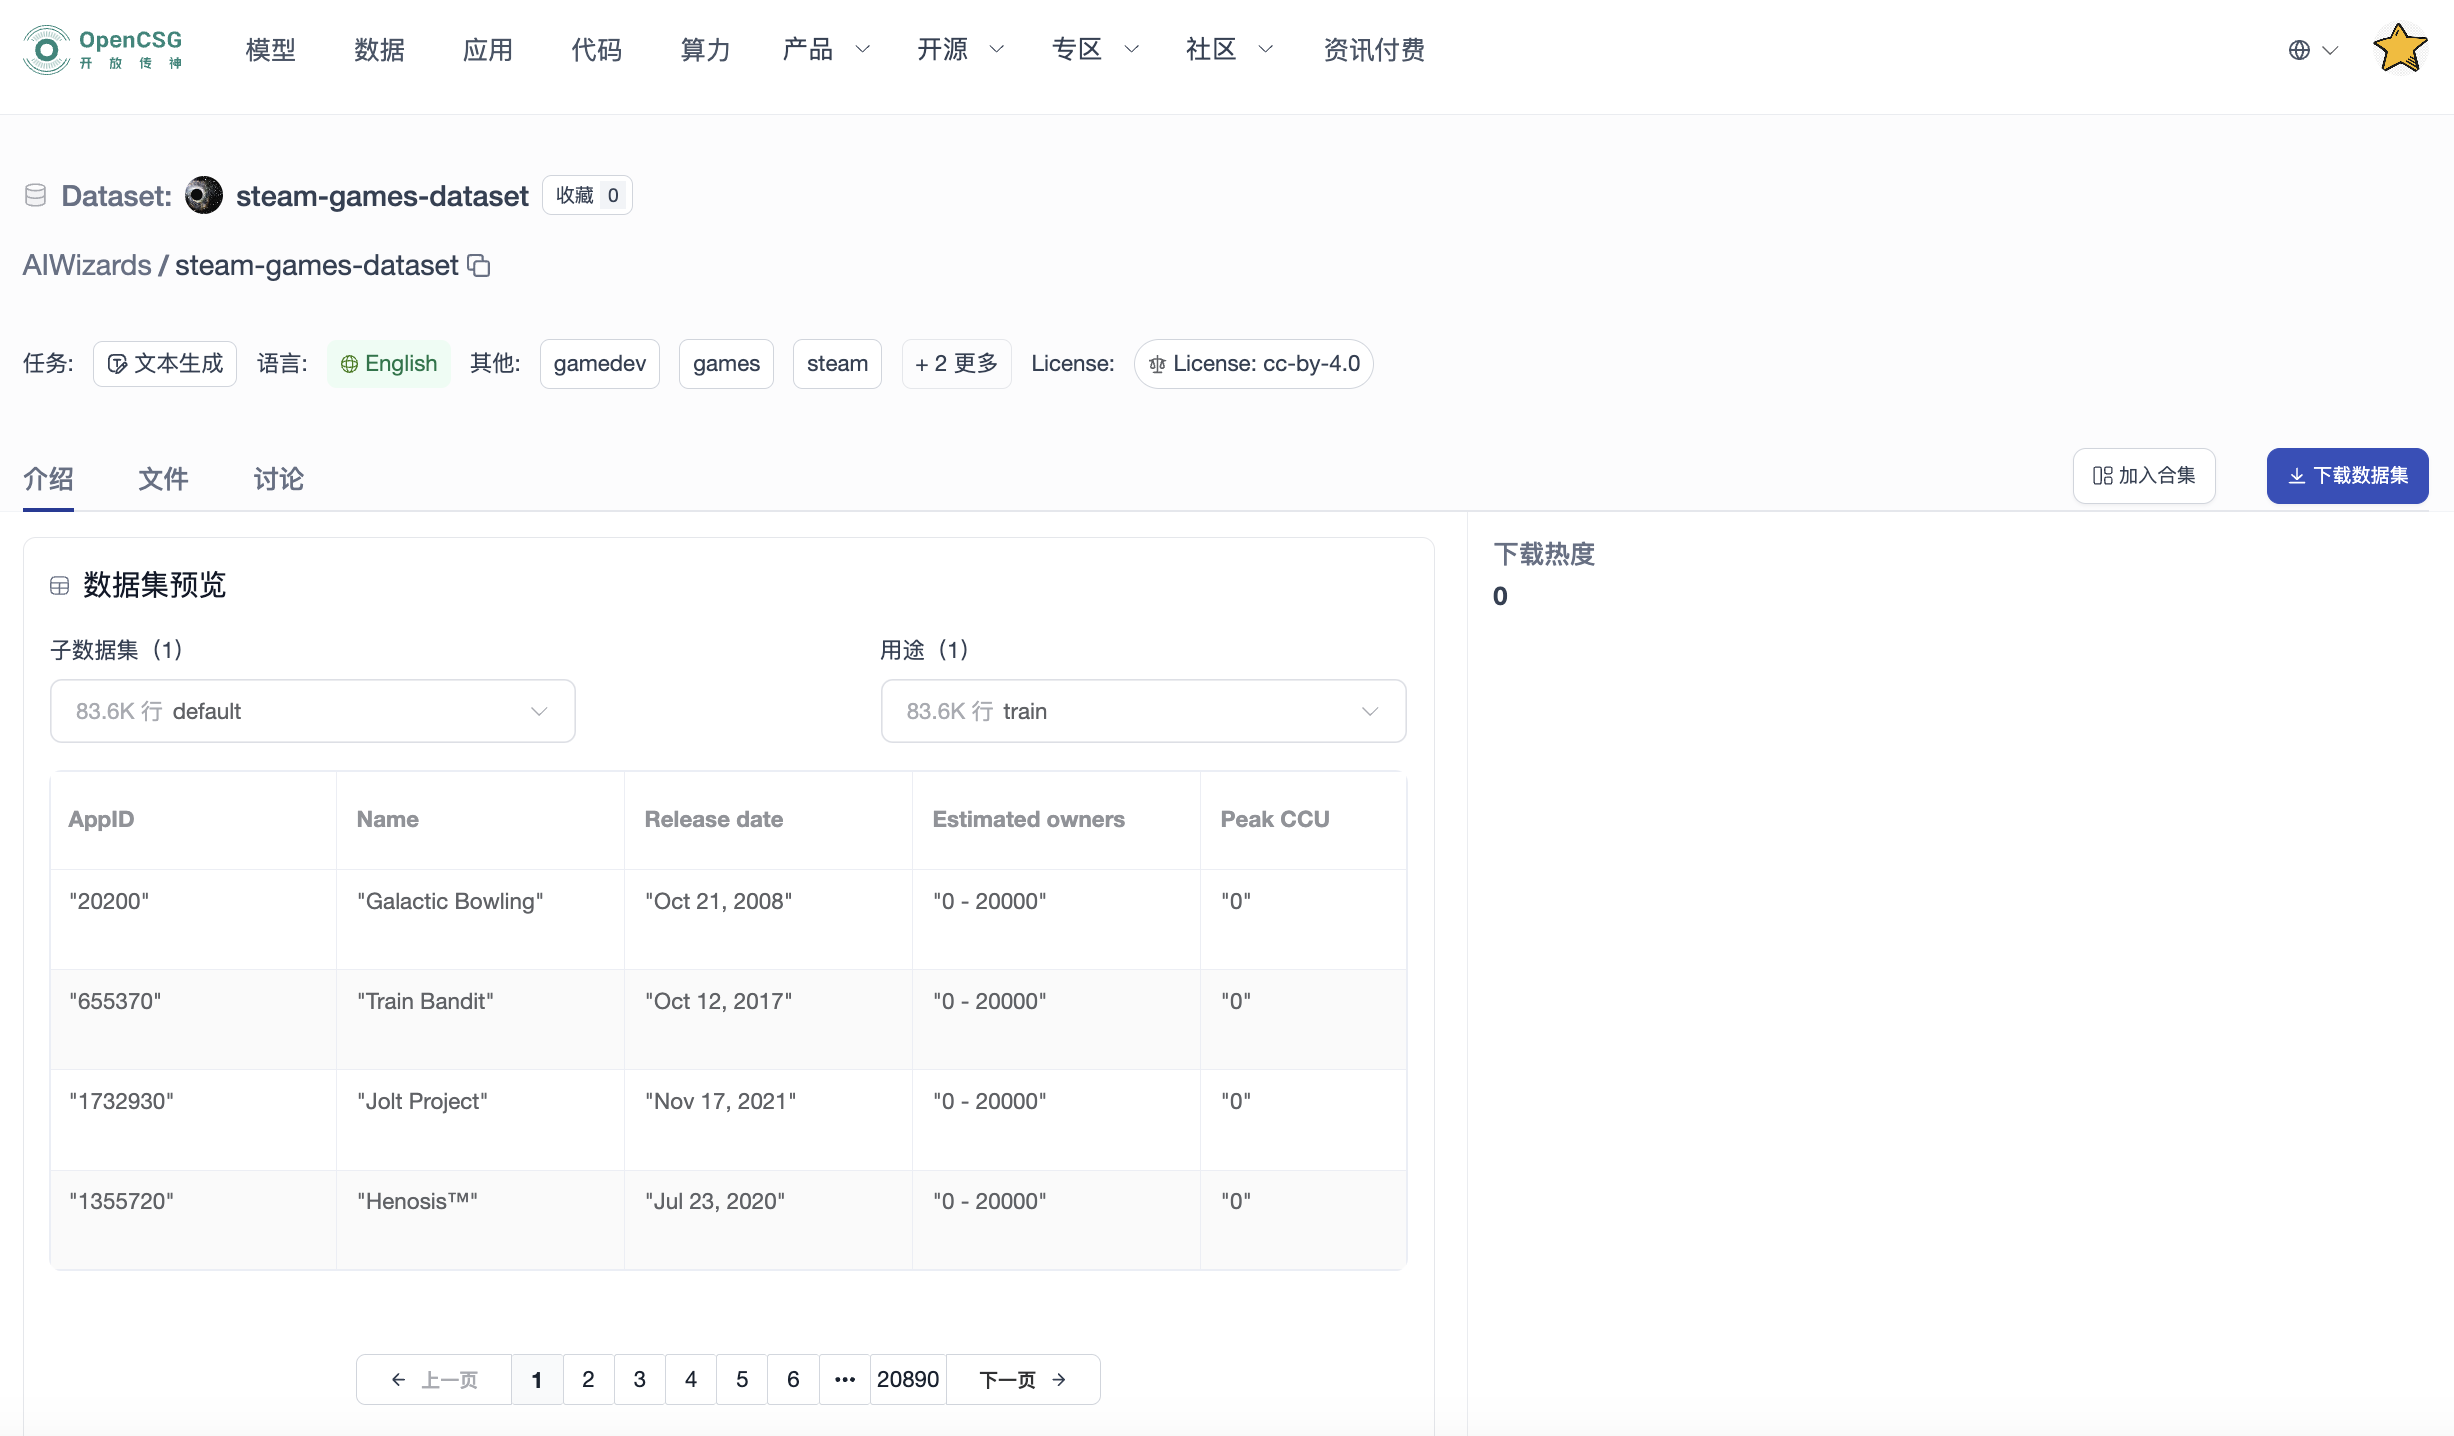Click the database icon beside Dataset title
This screenshot has width=2454, height=1436.
[x=36, y=196]
